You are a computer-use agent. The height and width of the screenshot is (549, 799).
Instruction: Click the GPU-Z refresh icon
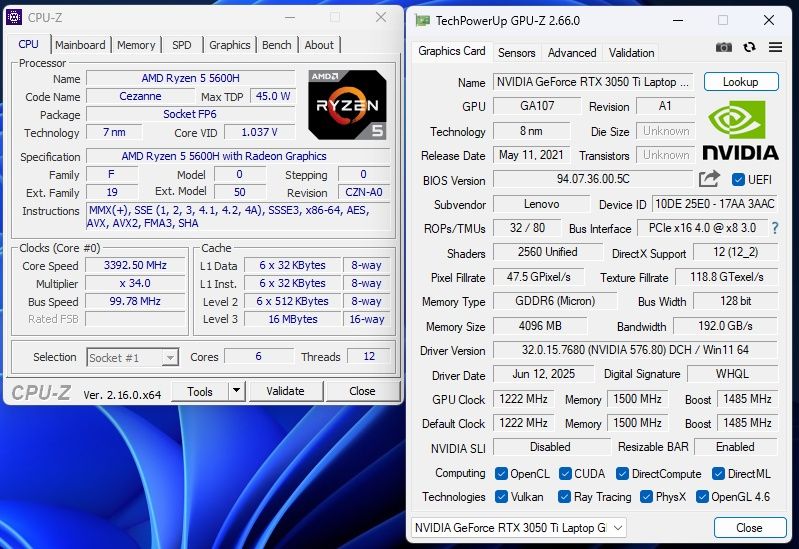(749, 47)
